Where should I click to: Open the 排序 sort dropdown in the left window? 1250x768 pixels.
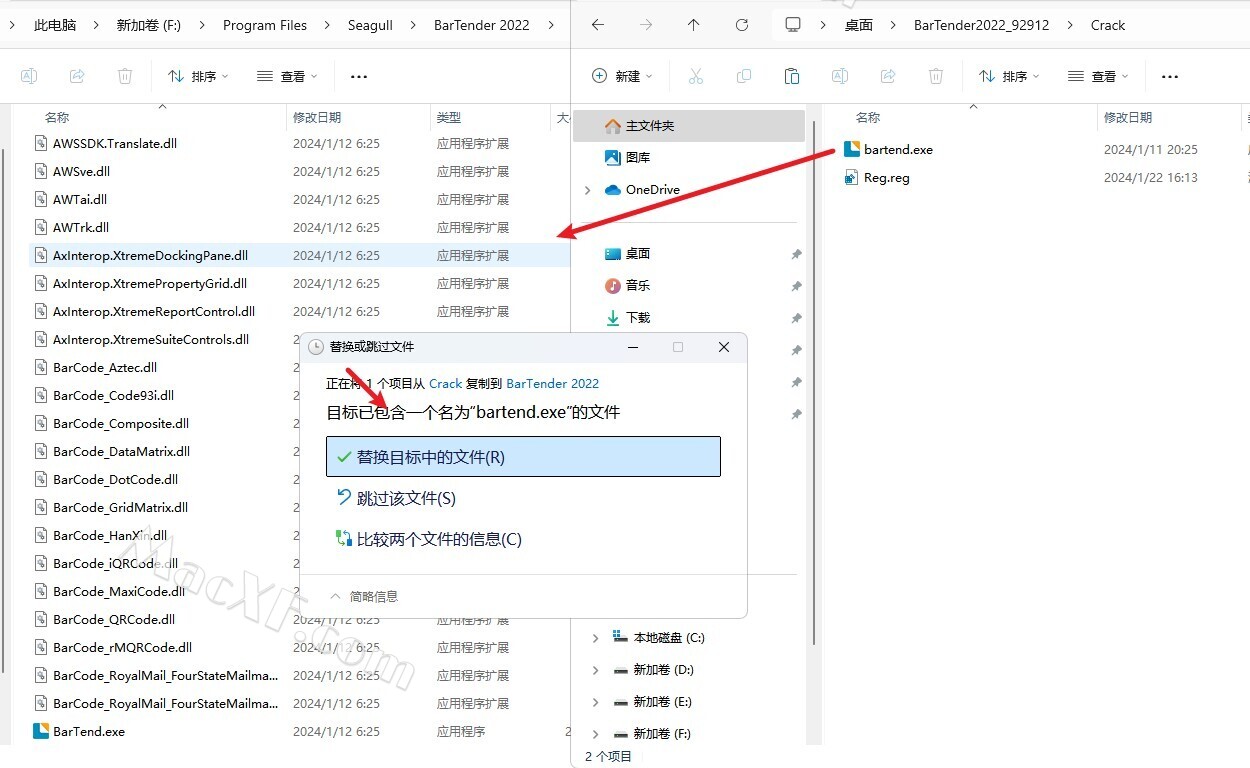click(198, 76)
